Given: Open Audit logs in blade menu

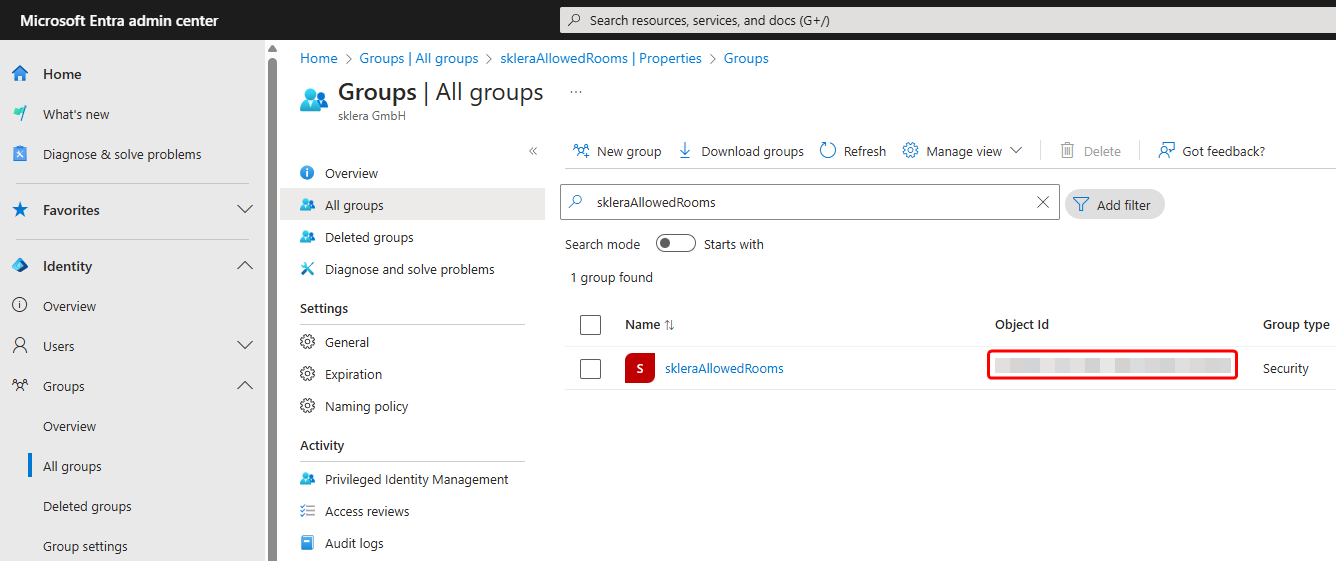Looking at the screenshot, I should pos(354,543).
